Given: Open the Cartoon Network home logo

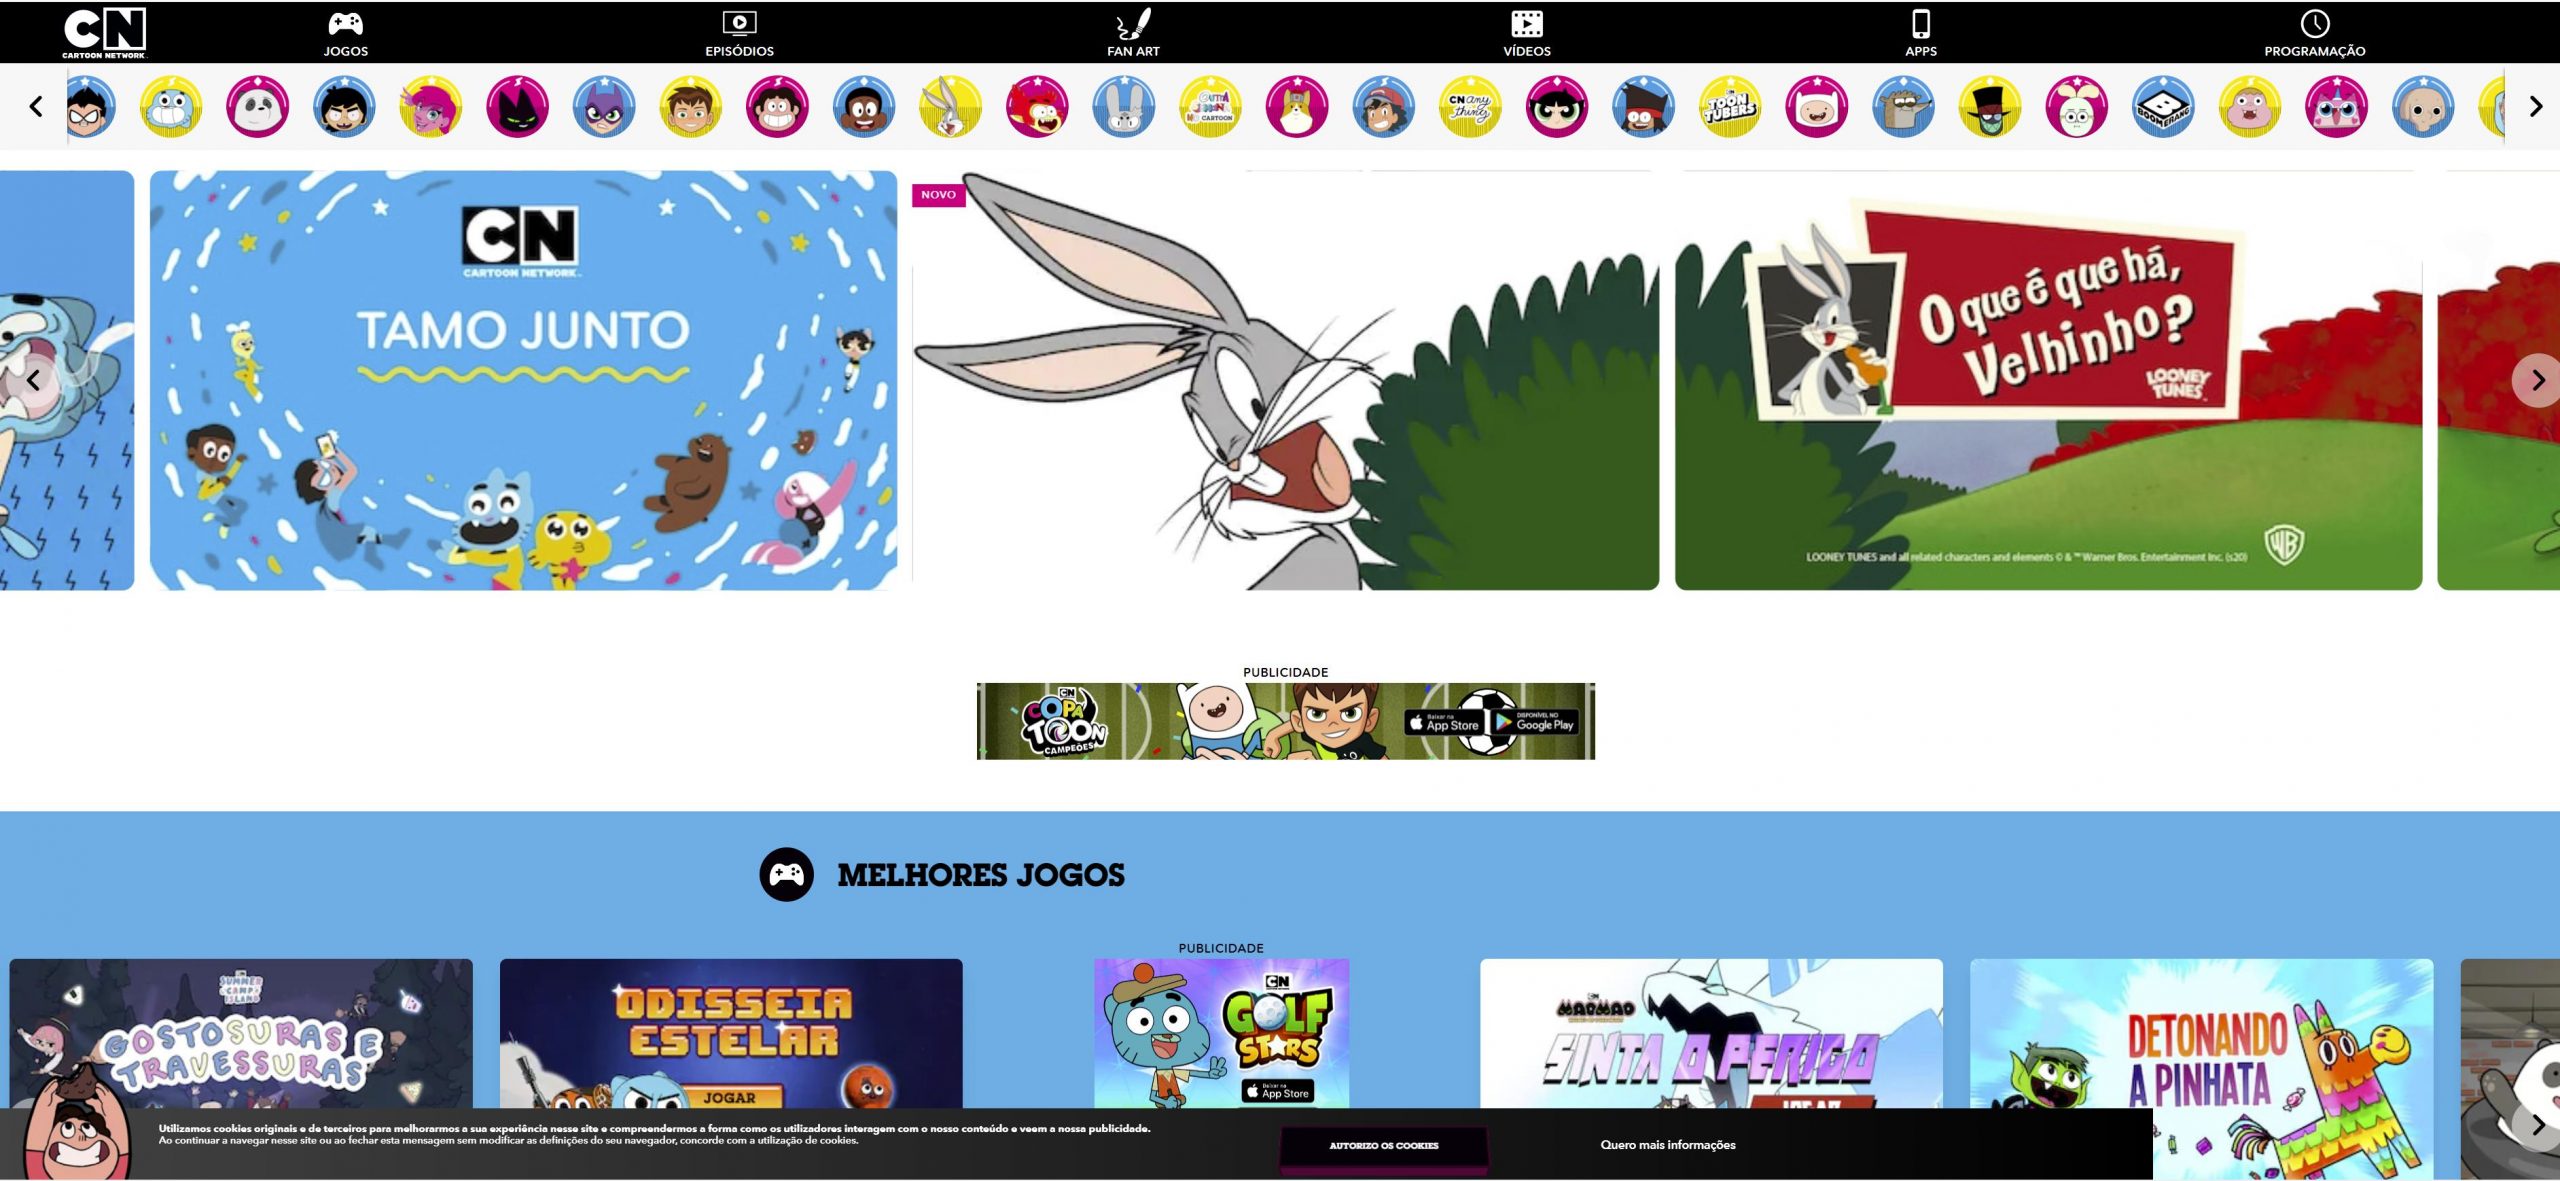Looking at the screenshot, I should tap(104, 32).
